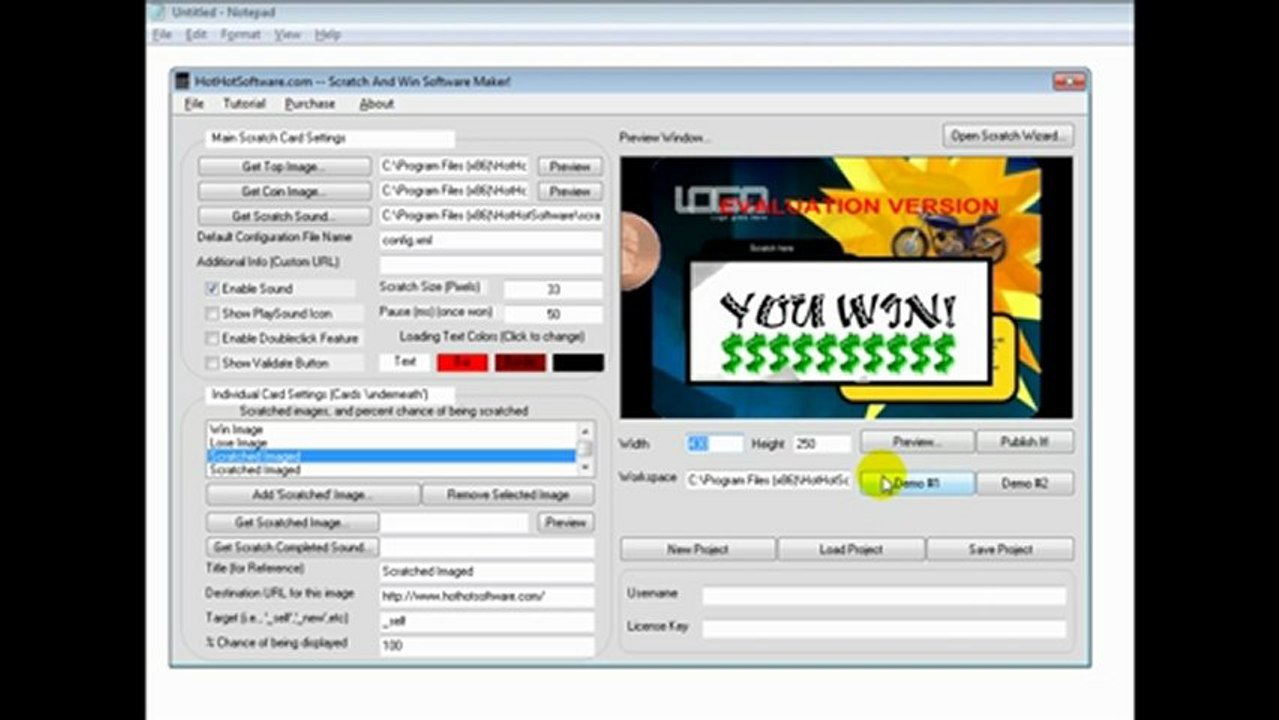Click the Scratch Completed Sound path field
The height and width of the screenshot is (720, 1279).
point(487,547)
